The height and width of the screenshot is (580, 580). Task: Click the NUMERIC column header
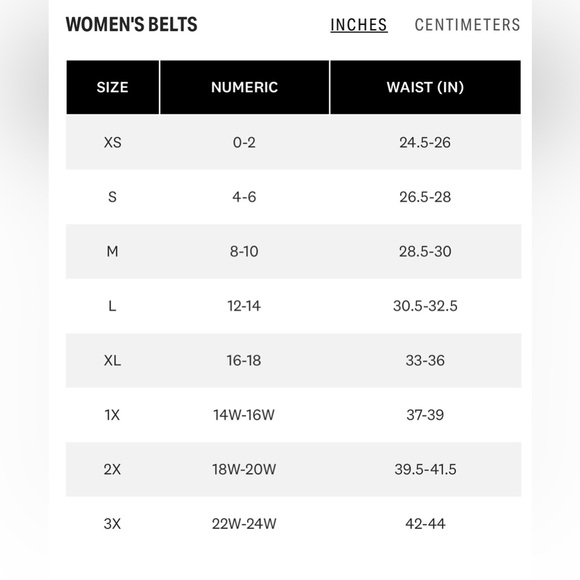[x=245, y=87]
